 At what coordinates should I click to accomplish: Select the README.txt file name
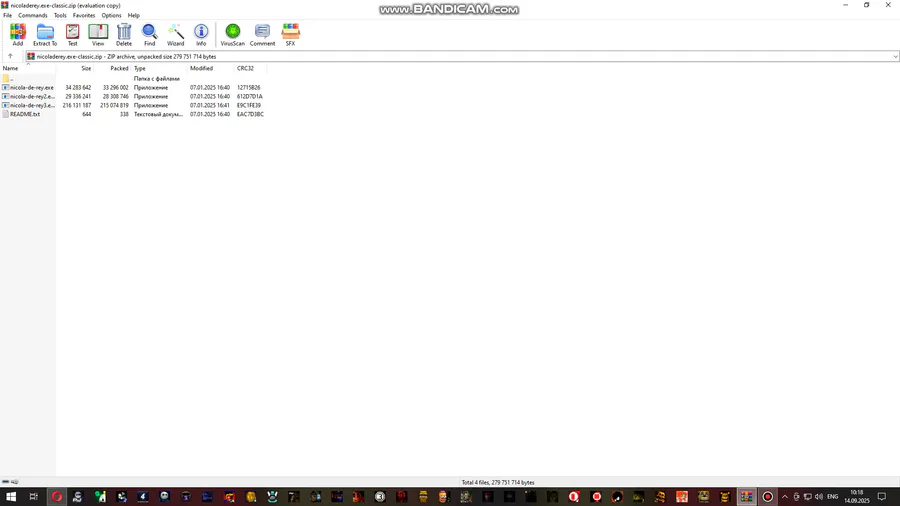point(25,114)
